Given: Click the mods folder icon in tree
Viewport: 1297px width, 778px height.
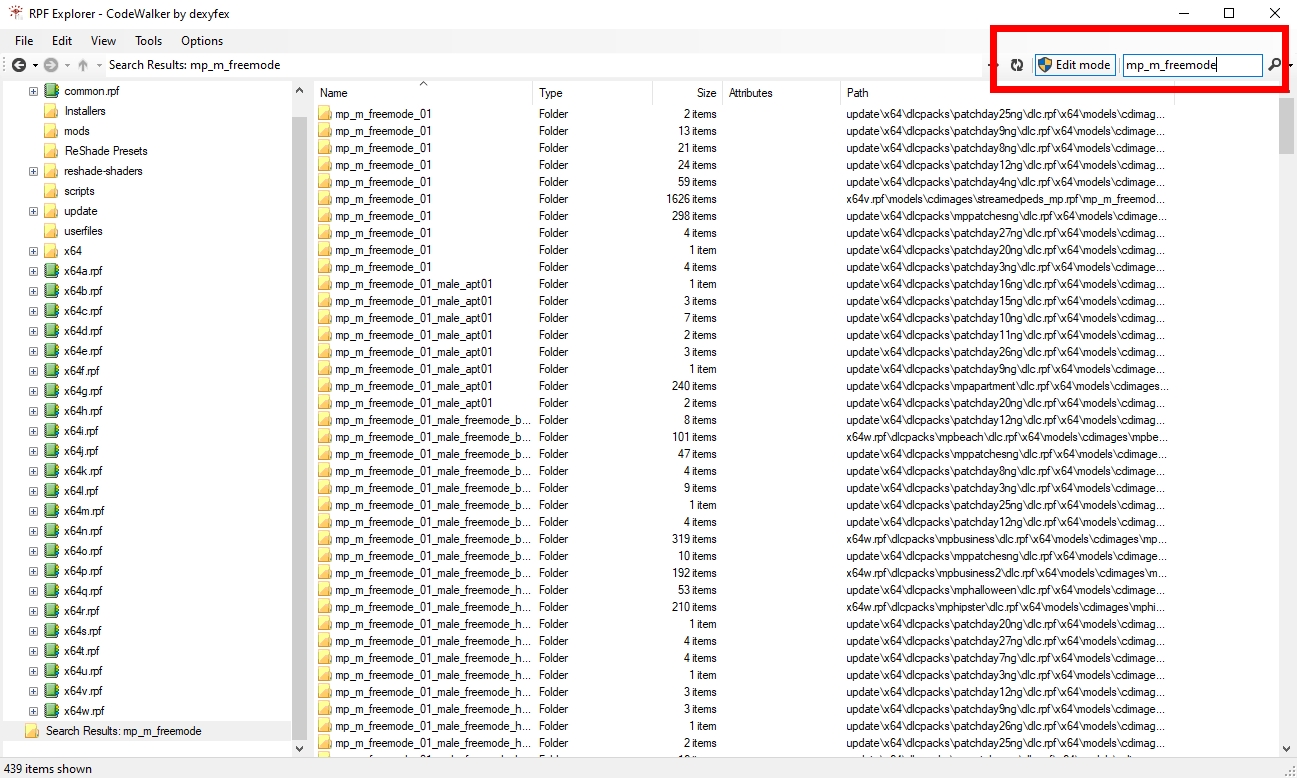Looking at the screenshot, I should tap(51, 131).
